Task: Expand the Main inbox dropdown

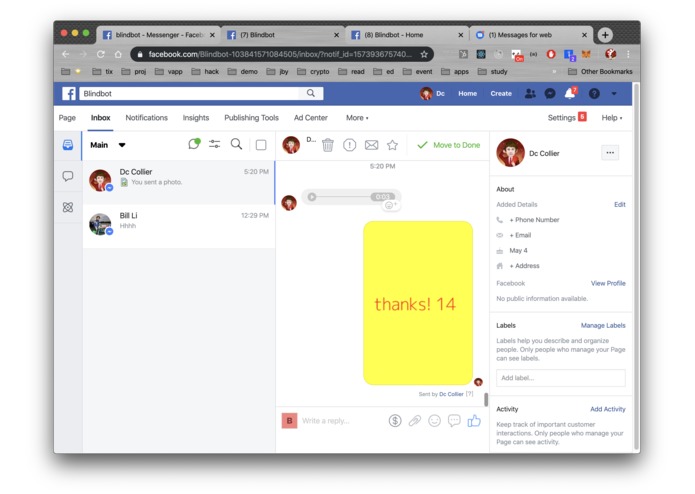Action: tap(122, 145)
